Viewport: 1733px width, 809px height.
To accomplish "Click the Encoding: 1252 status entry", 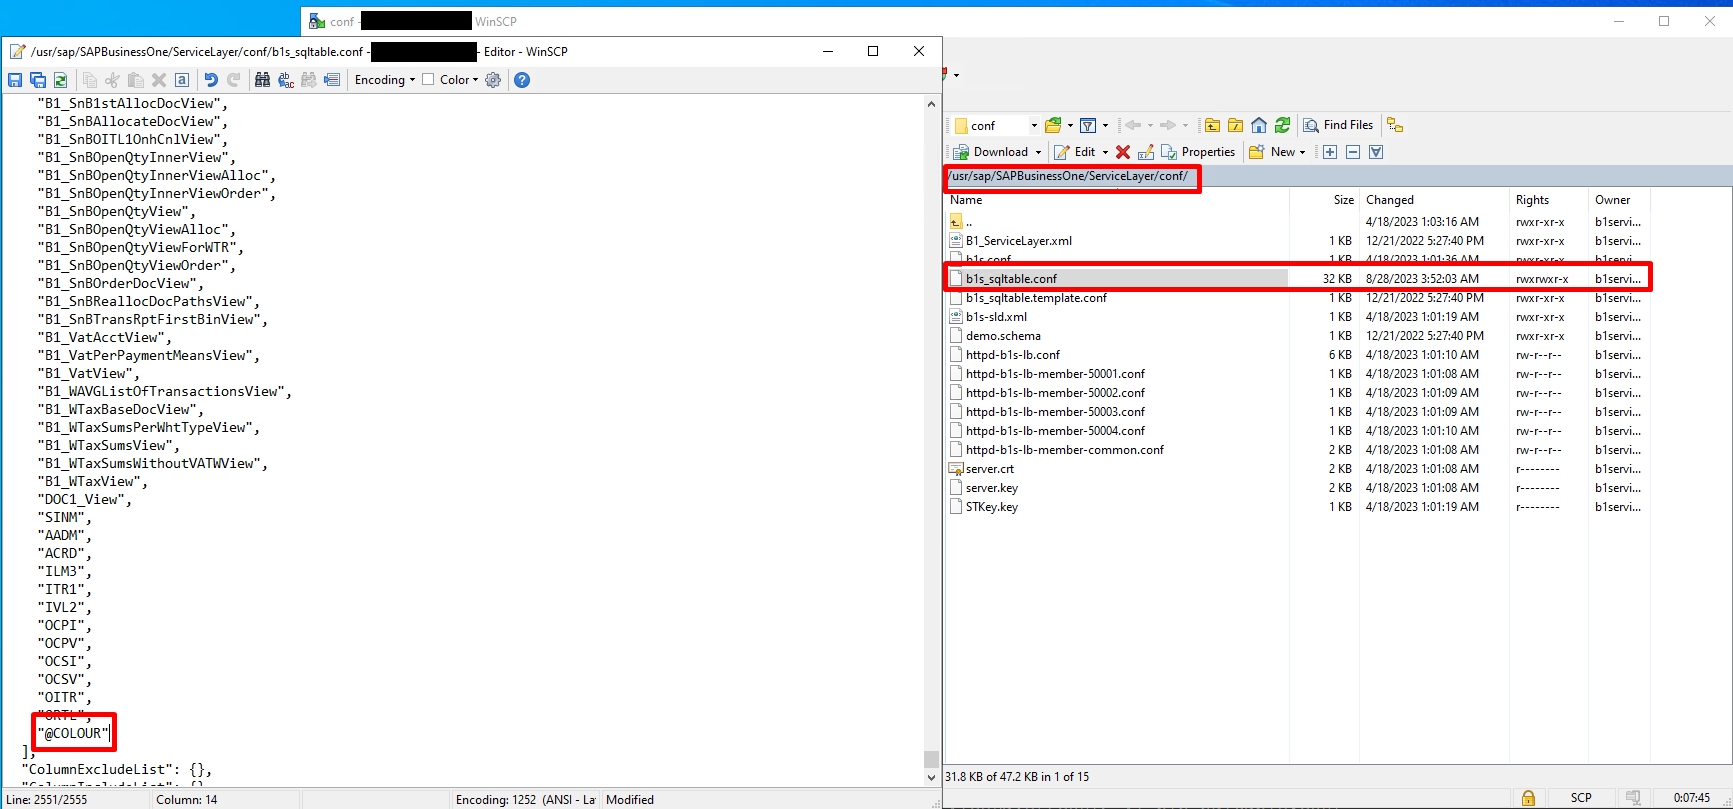I will click(525, 799).
